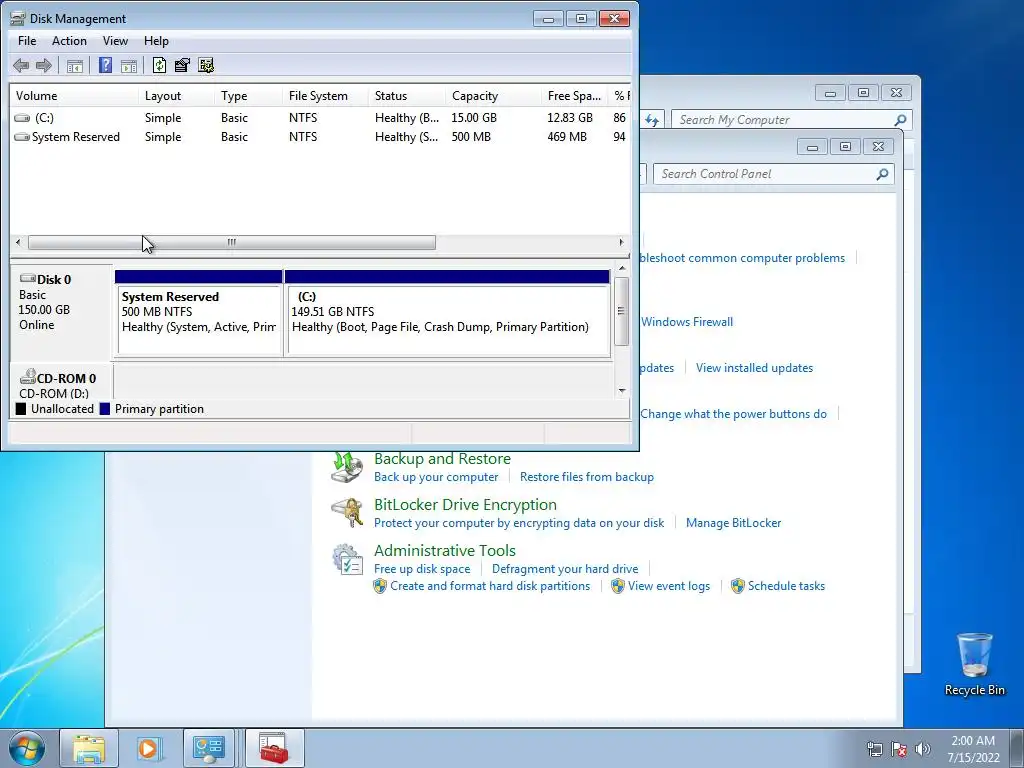Click the Back up your computer link
The height and width of the screenshot is (768, 1024).
point(436,477)
